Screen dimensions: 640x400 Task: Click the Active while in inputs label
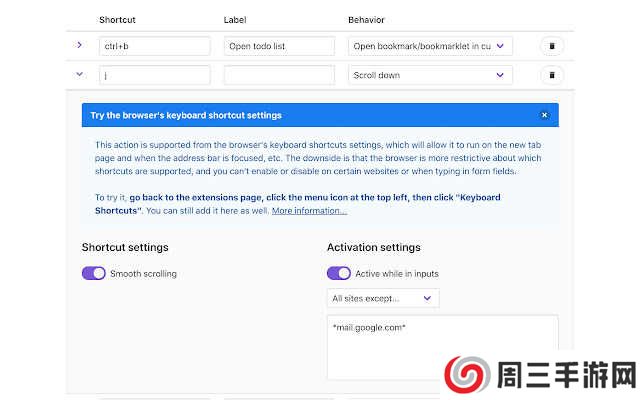click(x=397, y=273)
